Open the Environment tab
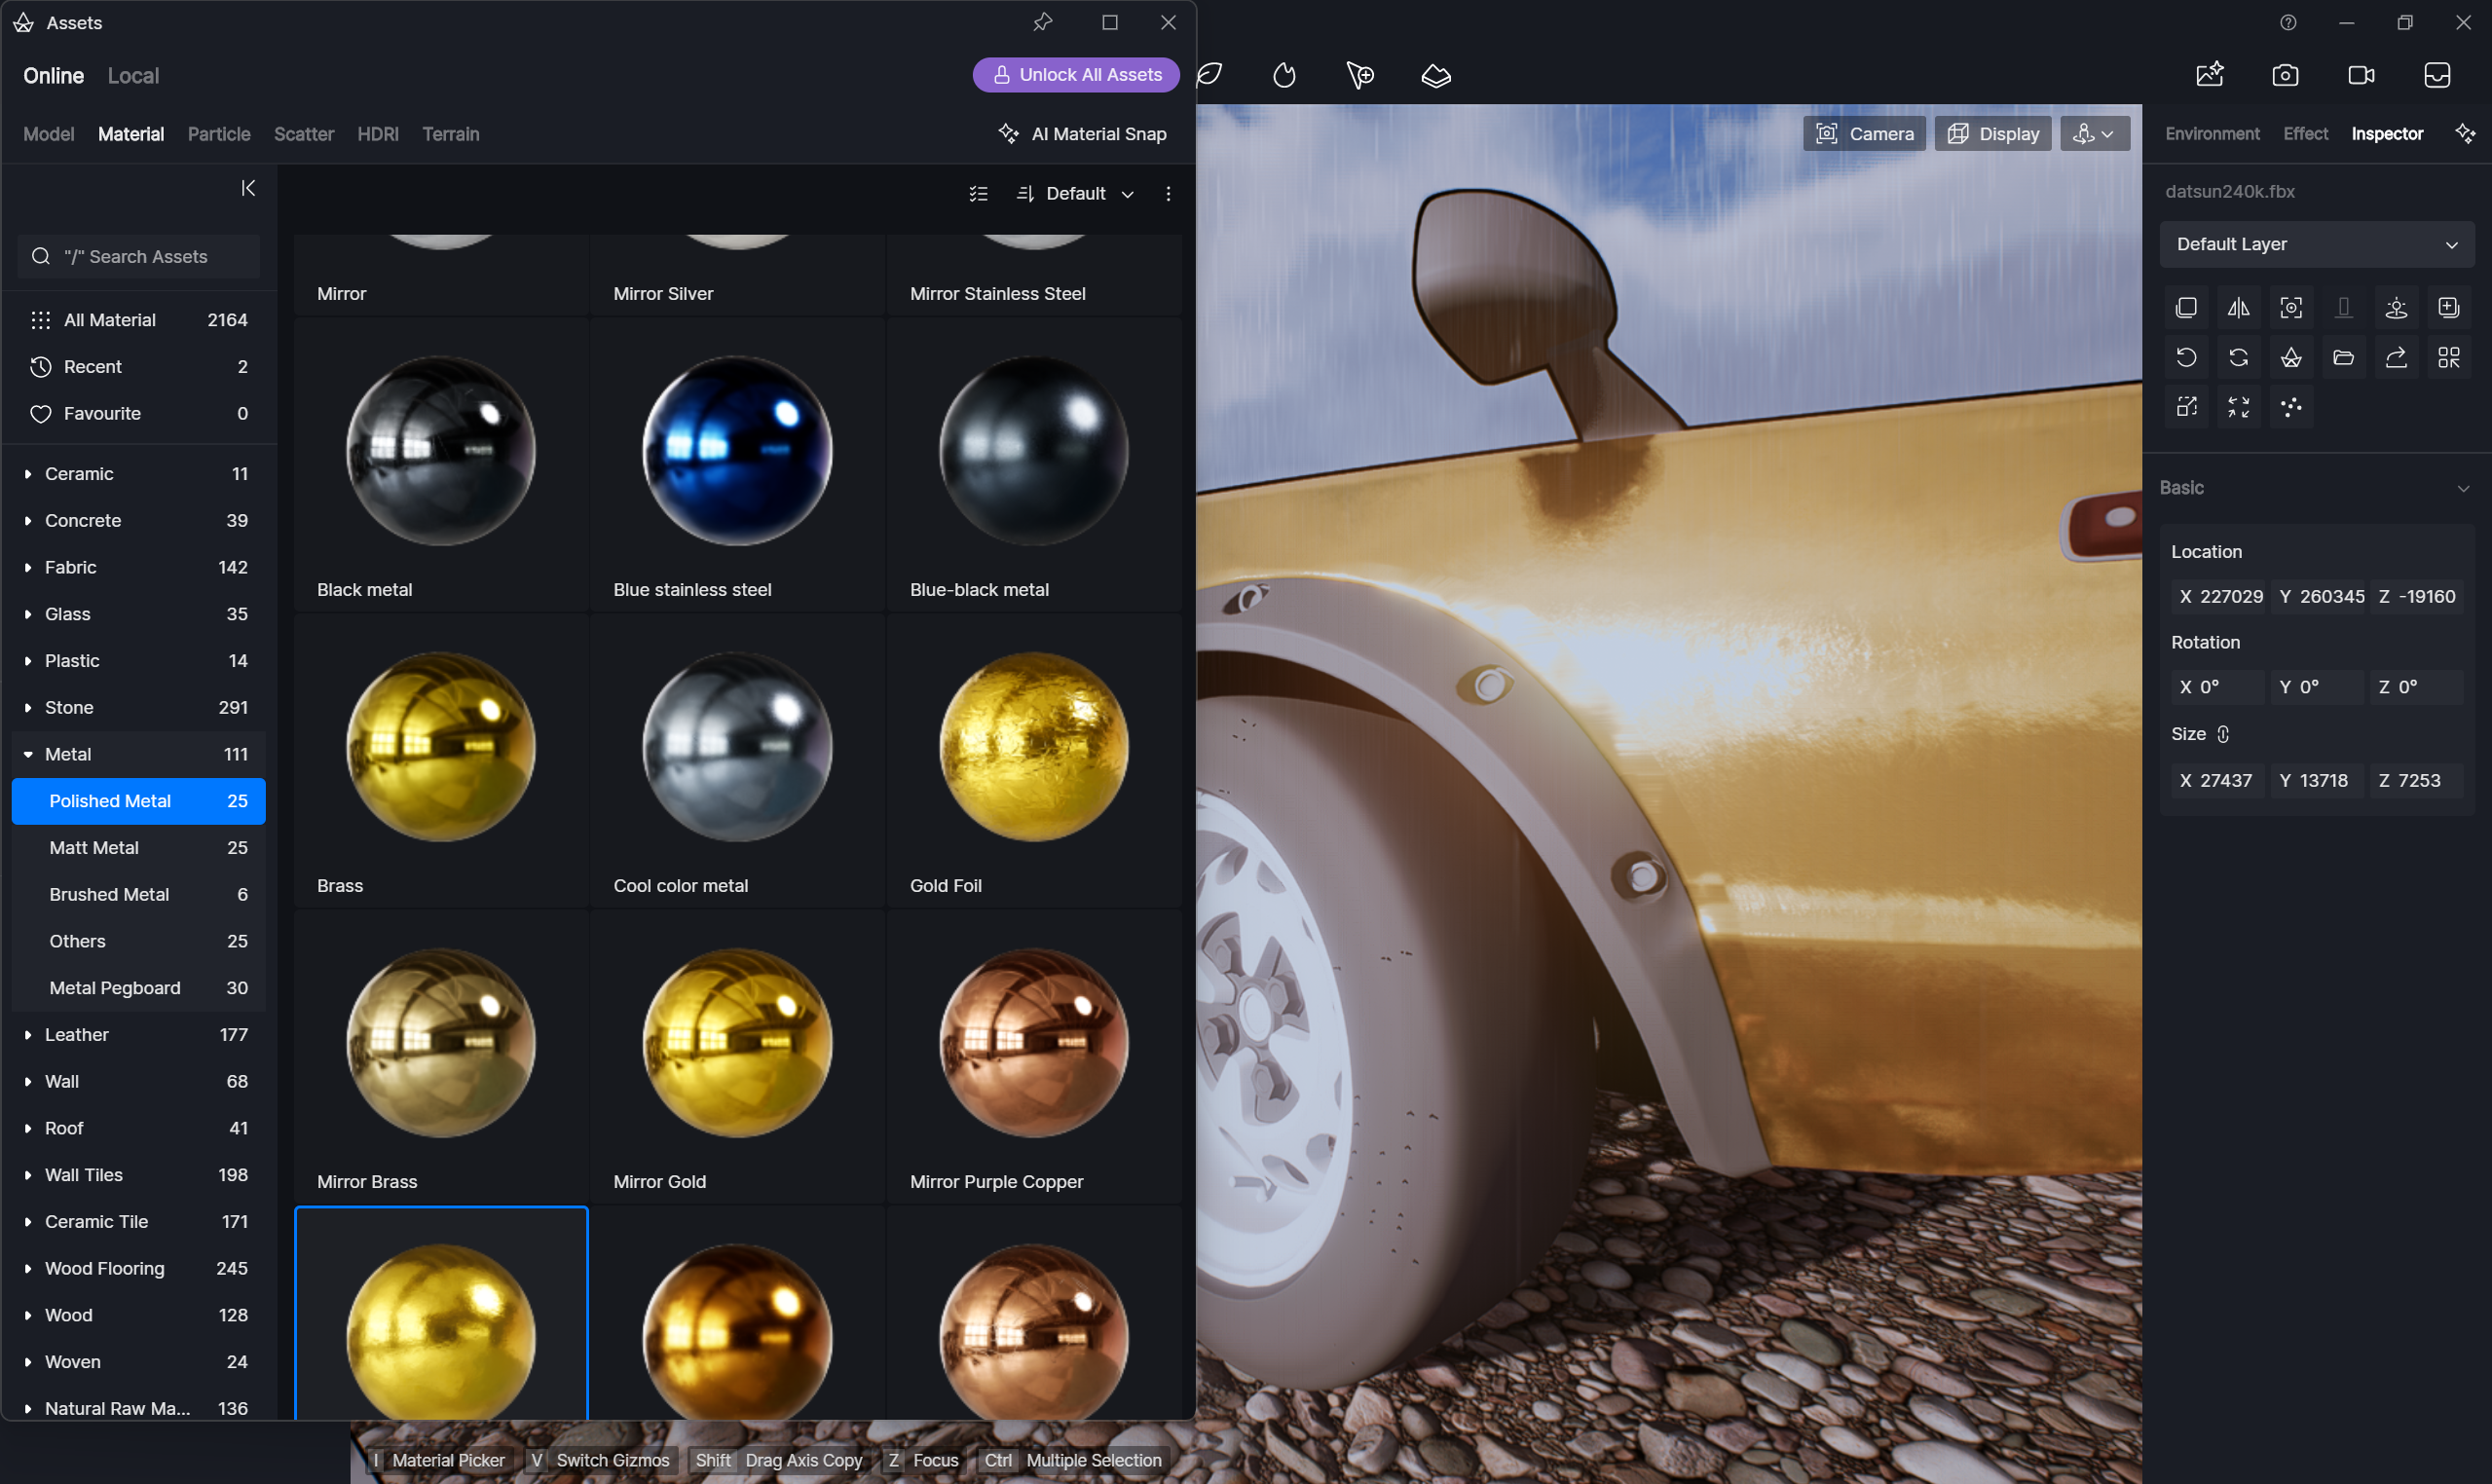2492x1484 pixels. coord(2211,134)
